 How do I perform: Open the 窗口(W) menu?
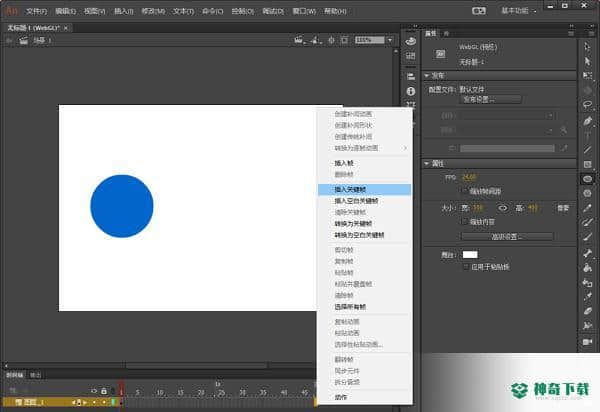[x=304, y=11]
